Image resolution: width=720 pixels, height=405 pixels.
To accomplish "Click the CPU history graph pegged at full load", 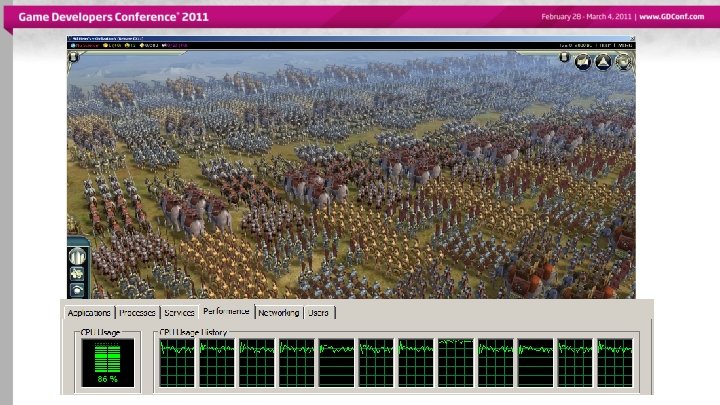I will [456, 363].
